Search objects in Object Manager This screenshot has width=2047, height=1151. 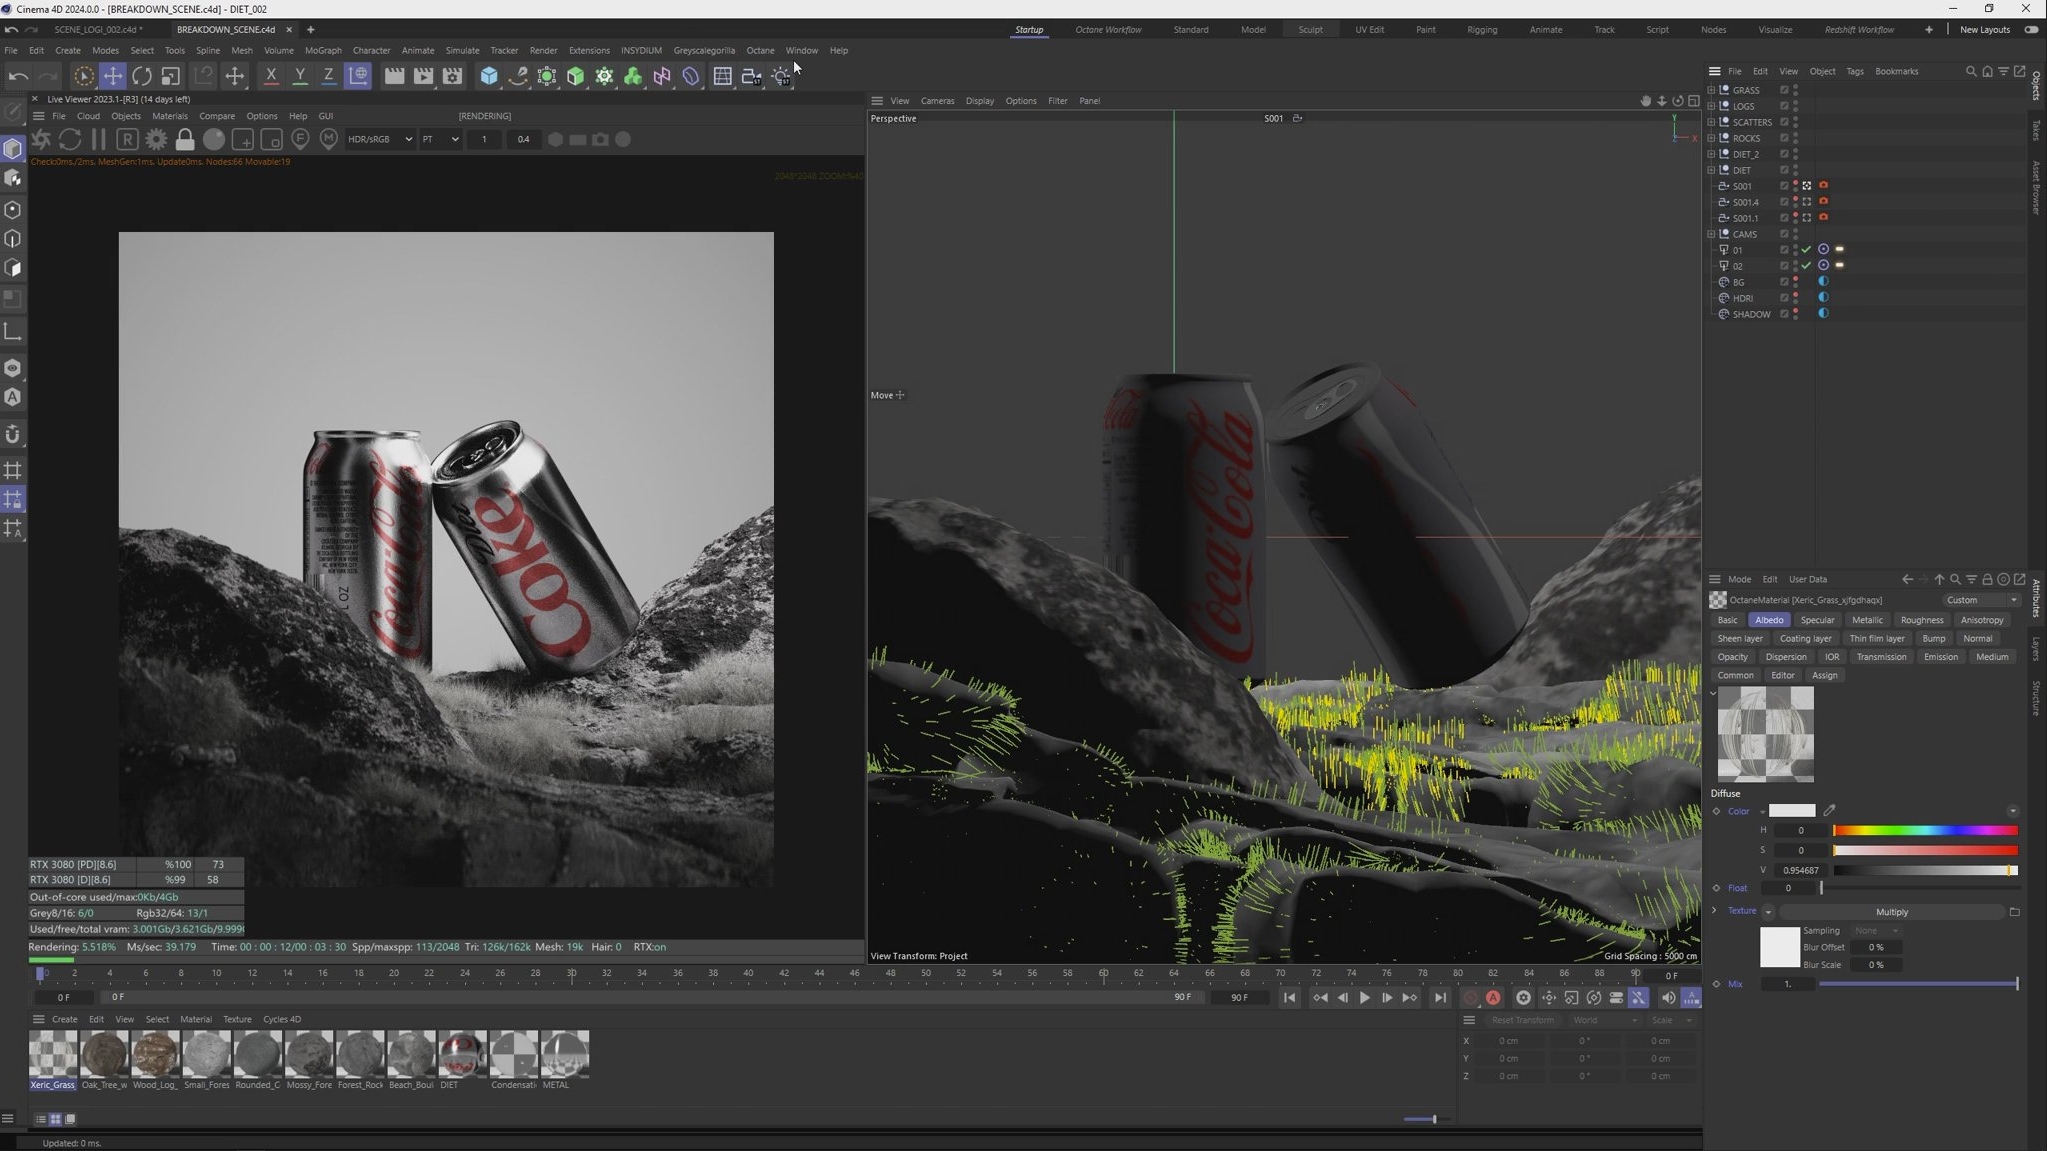point(1970,71)
